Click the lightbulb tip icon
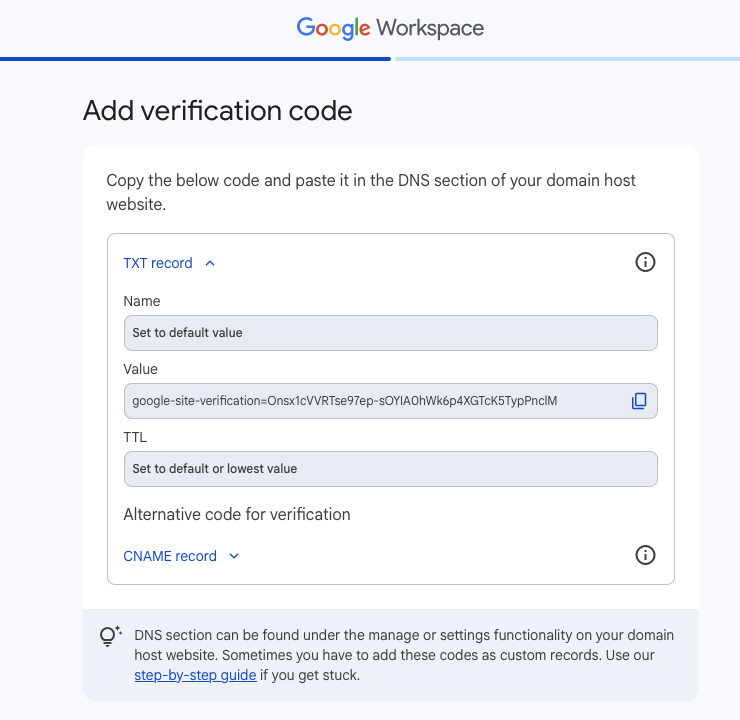Screen dimensions: 740x720 (110, 637)
